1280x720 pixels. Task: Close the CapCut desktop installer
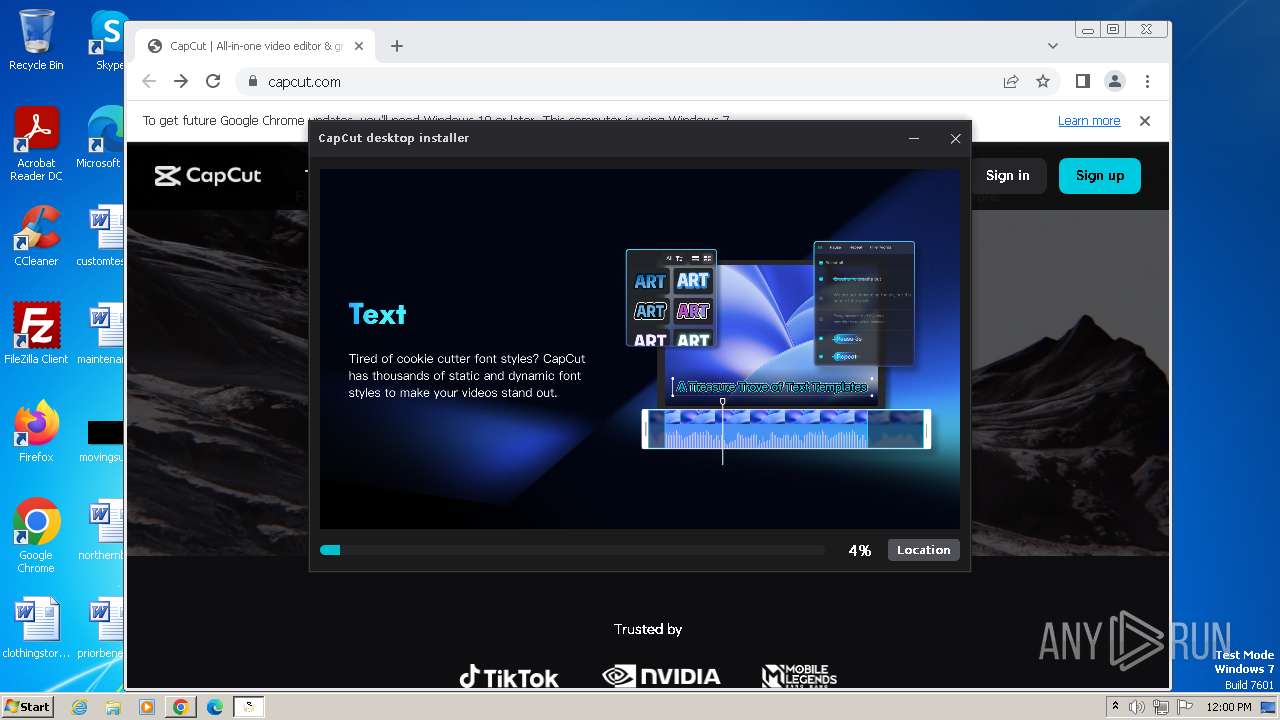[x=955, y=138]
